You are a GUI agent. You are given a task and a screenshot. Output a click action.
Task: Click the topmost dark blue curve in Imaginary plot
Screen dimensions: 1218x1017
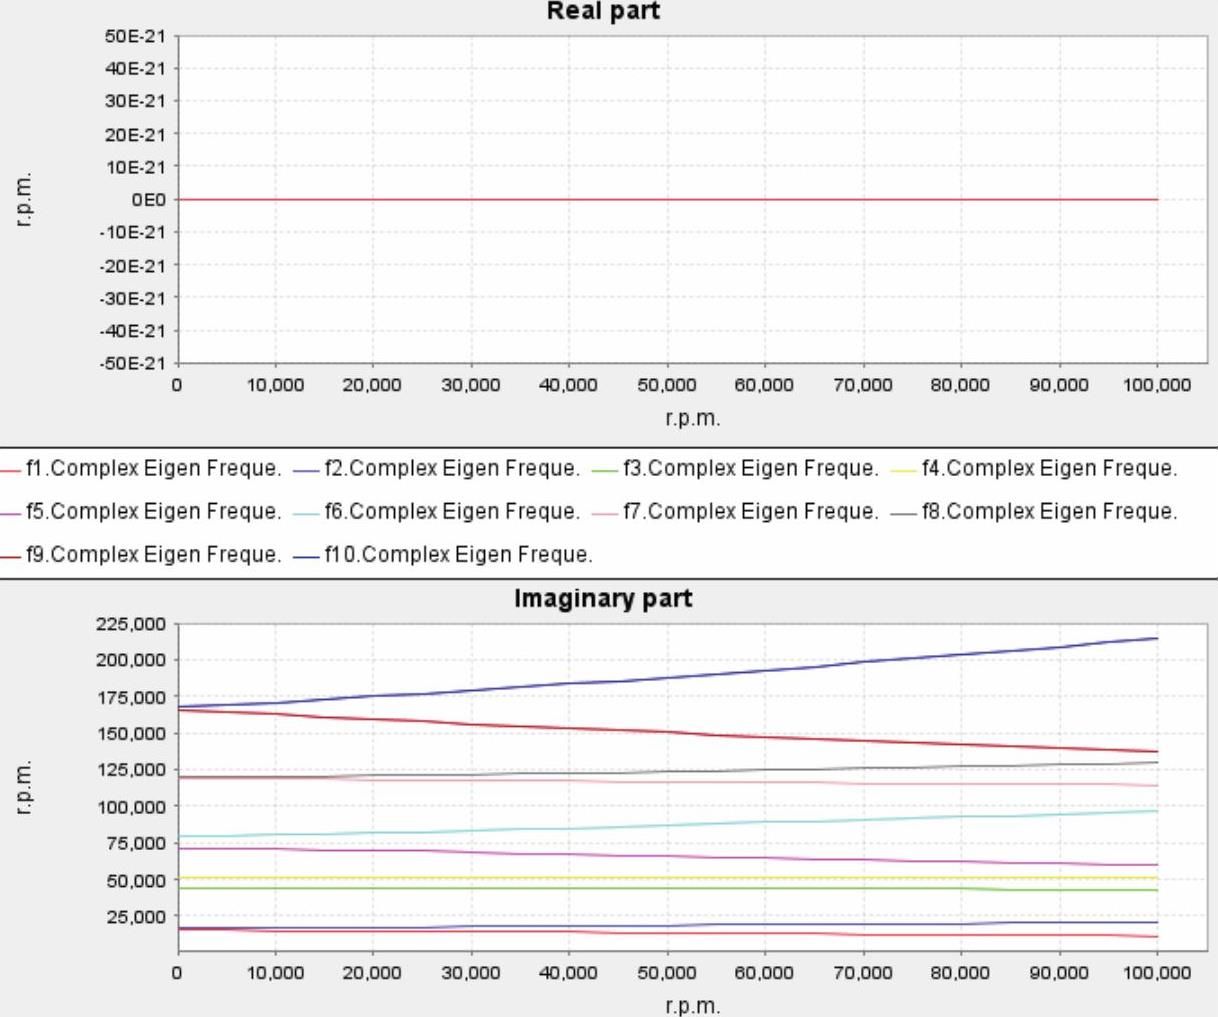665,677
